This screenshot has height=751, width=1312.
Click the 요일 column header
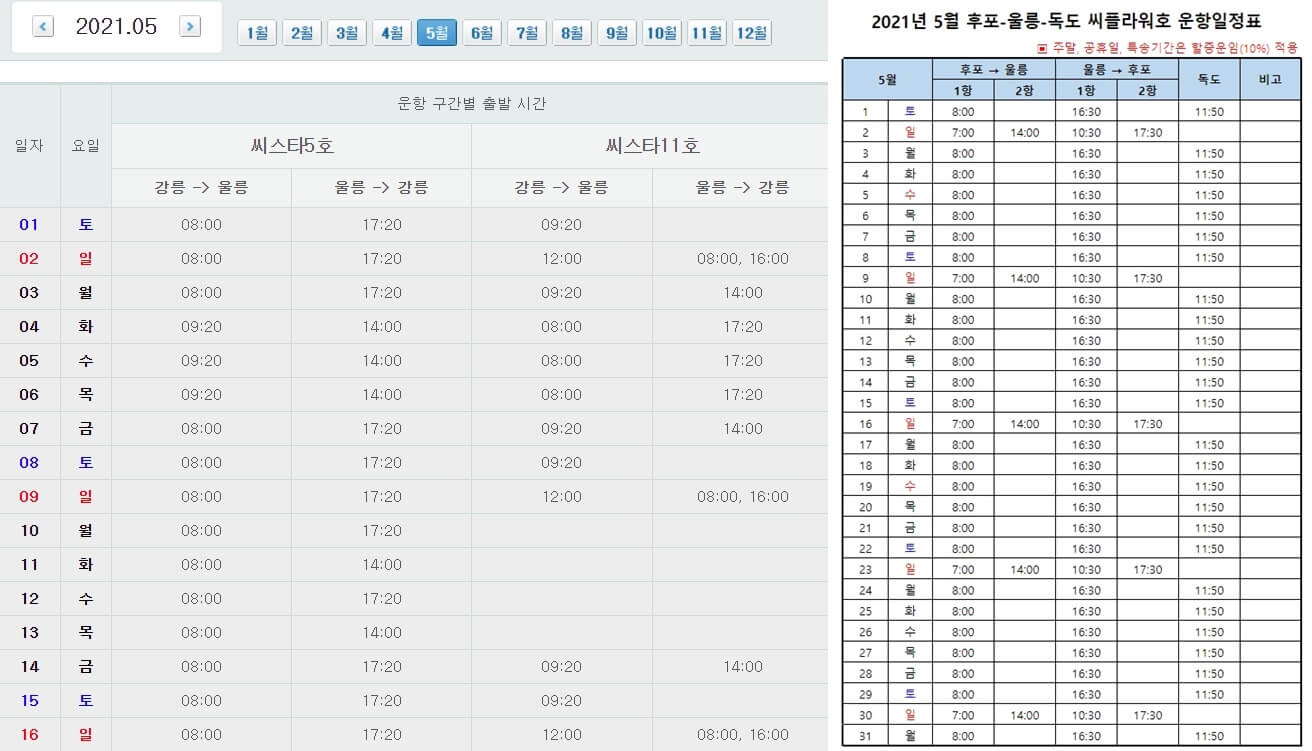pyautogui.click(x=86, y=146)
